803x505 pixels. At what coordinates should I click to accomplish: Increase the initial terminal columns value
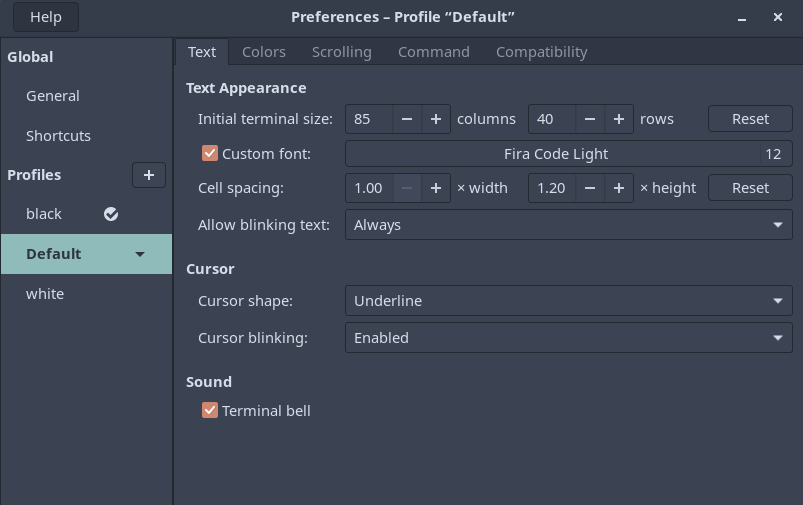tap(436, 119)
